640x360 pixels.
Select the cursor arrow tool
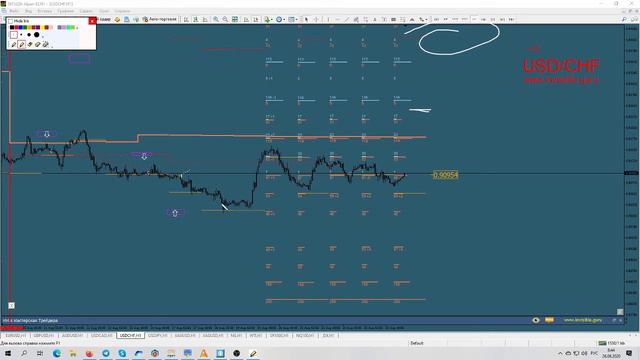pos(306,19)
